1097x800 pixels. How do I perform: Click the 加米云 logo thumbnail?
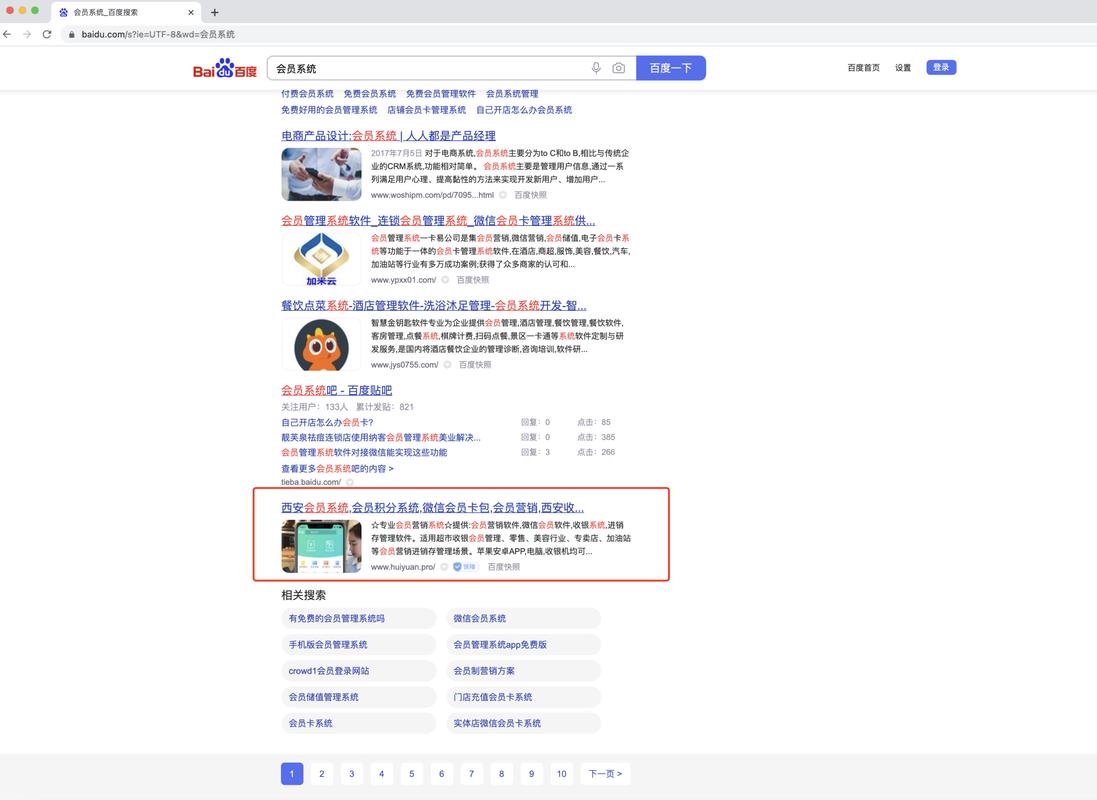pyautogui.click(x=321, y=259)
